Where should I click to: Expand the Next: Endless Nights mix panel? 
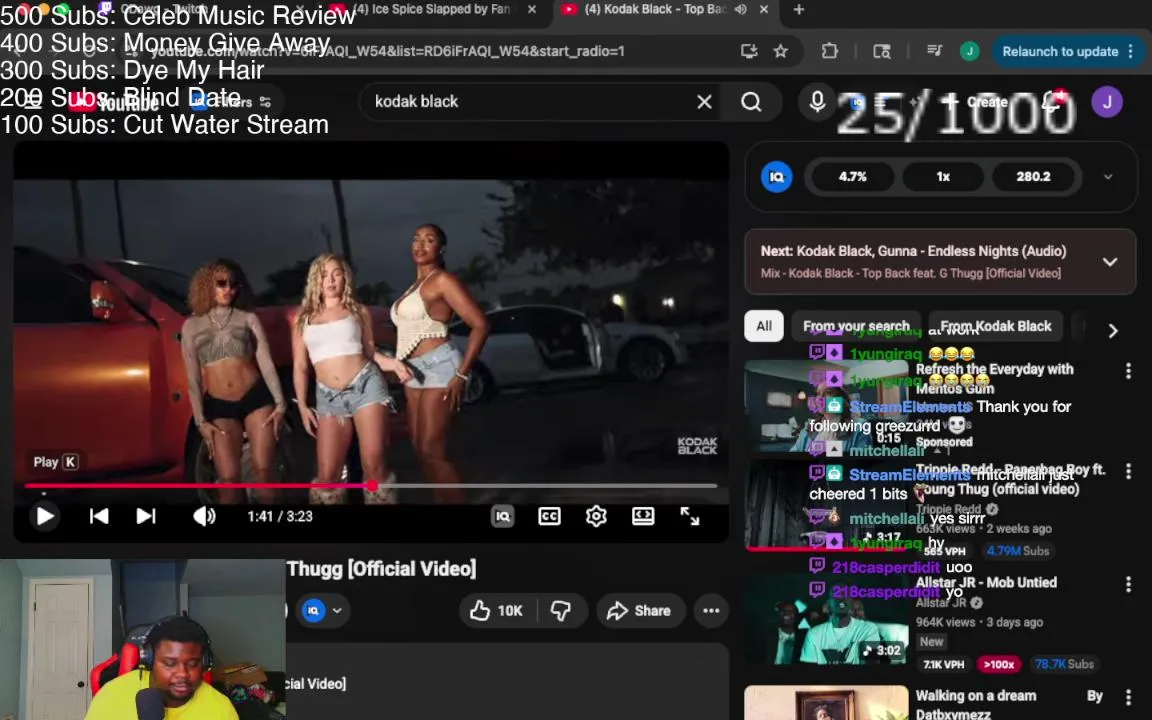click(x=1109, y=262)
